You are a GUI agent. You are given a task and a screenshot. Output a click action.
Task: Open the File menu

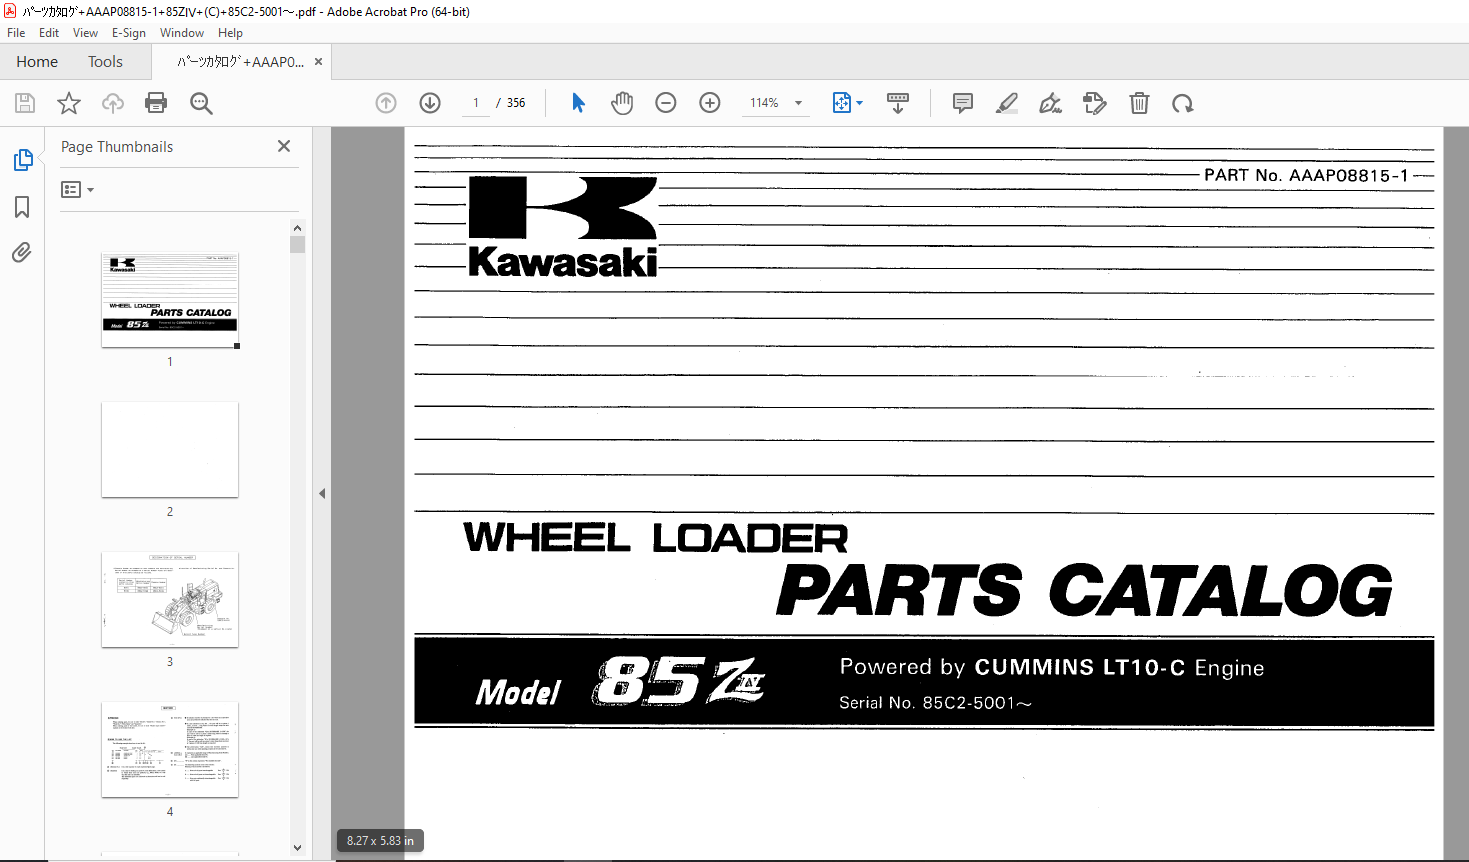[16, 33]
